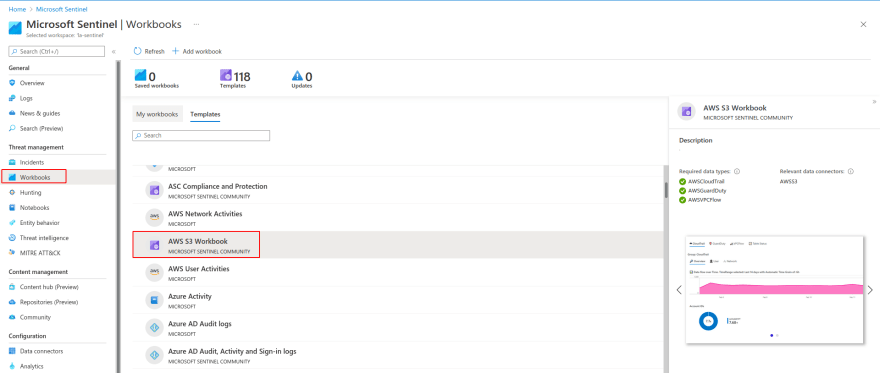
Task: Open Search (Preview) sidebar item
Action: click(x=41, y=128)
